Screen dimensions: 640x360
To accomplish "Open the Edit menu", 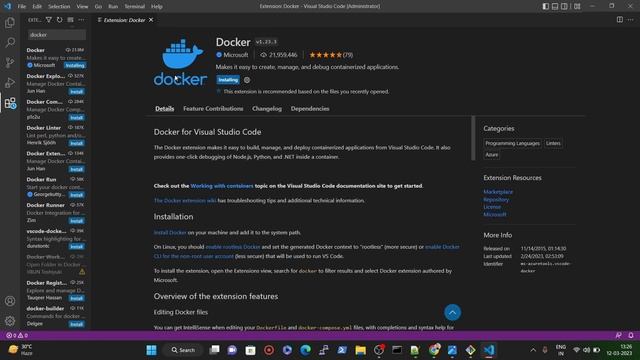I will (x=37, y=6).
